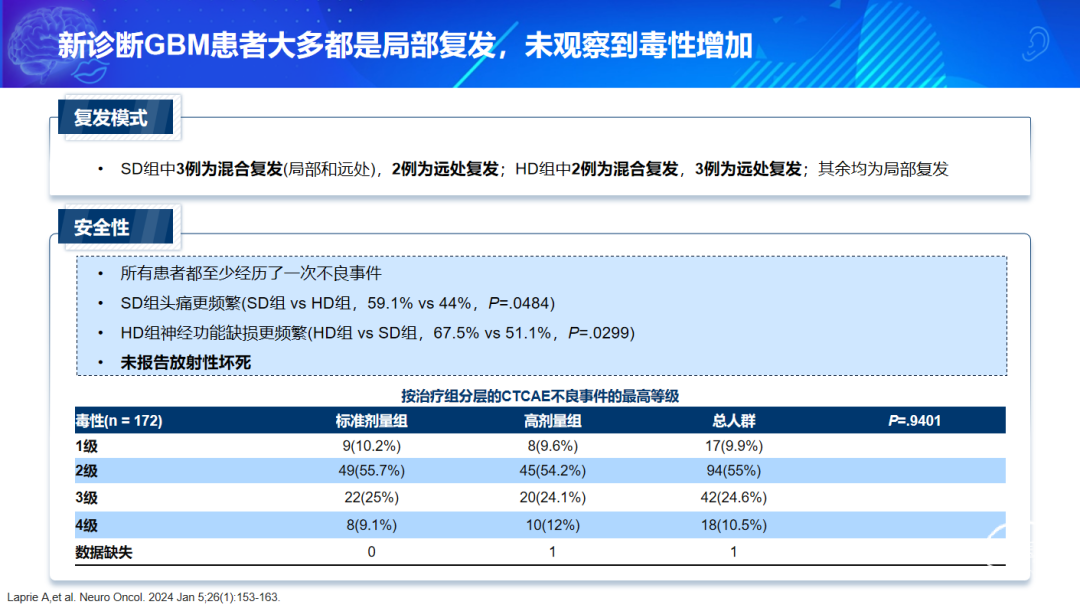
Task: Click the row label 1级
Action: (87, 446)
